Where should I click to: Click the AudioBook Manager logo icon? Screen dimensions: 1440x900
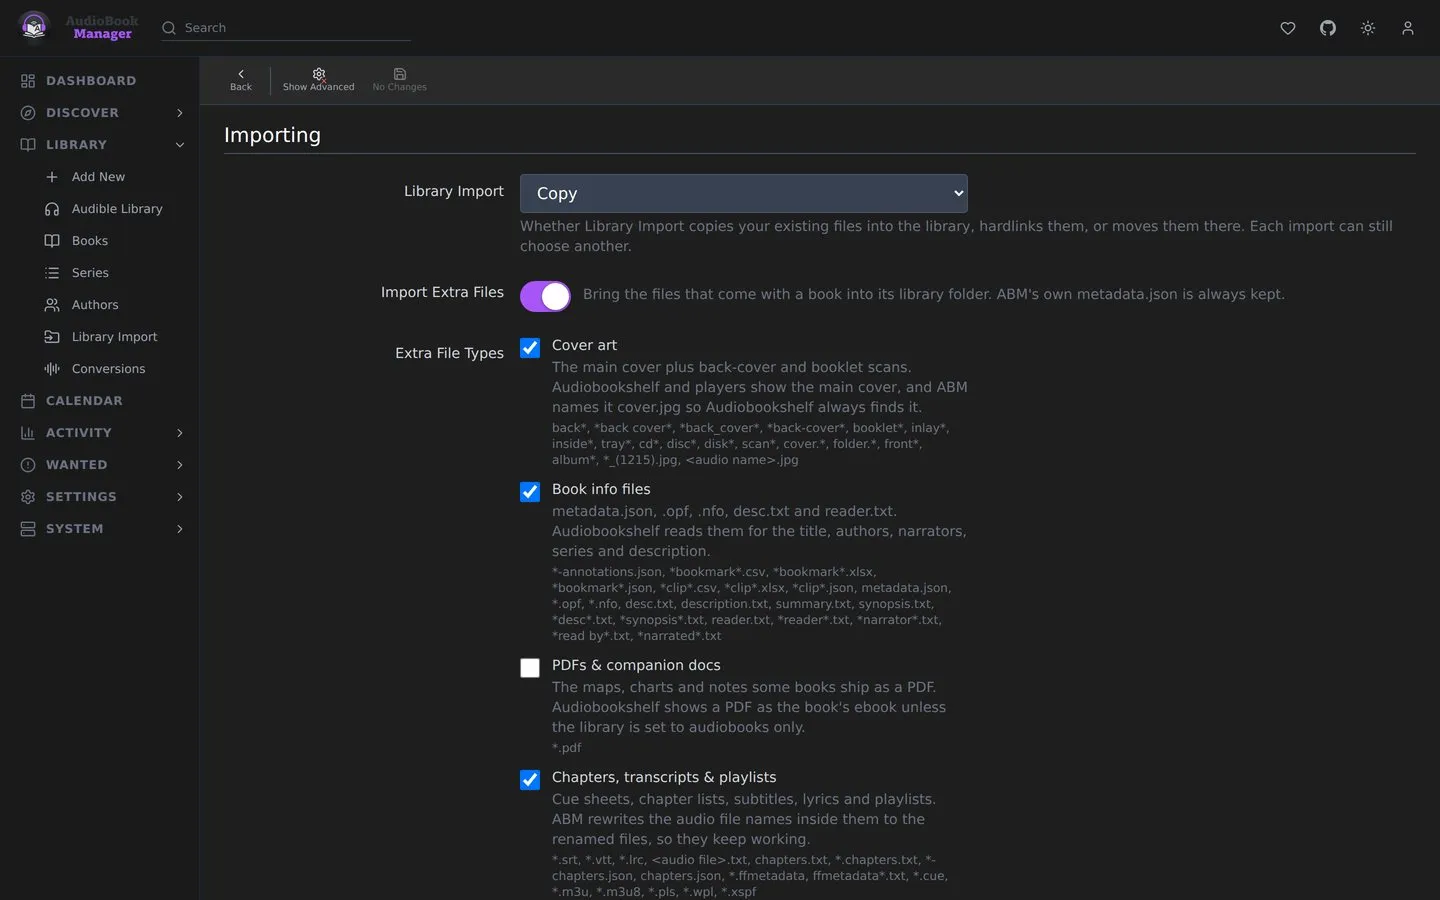(34, 27)
